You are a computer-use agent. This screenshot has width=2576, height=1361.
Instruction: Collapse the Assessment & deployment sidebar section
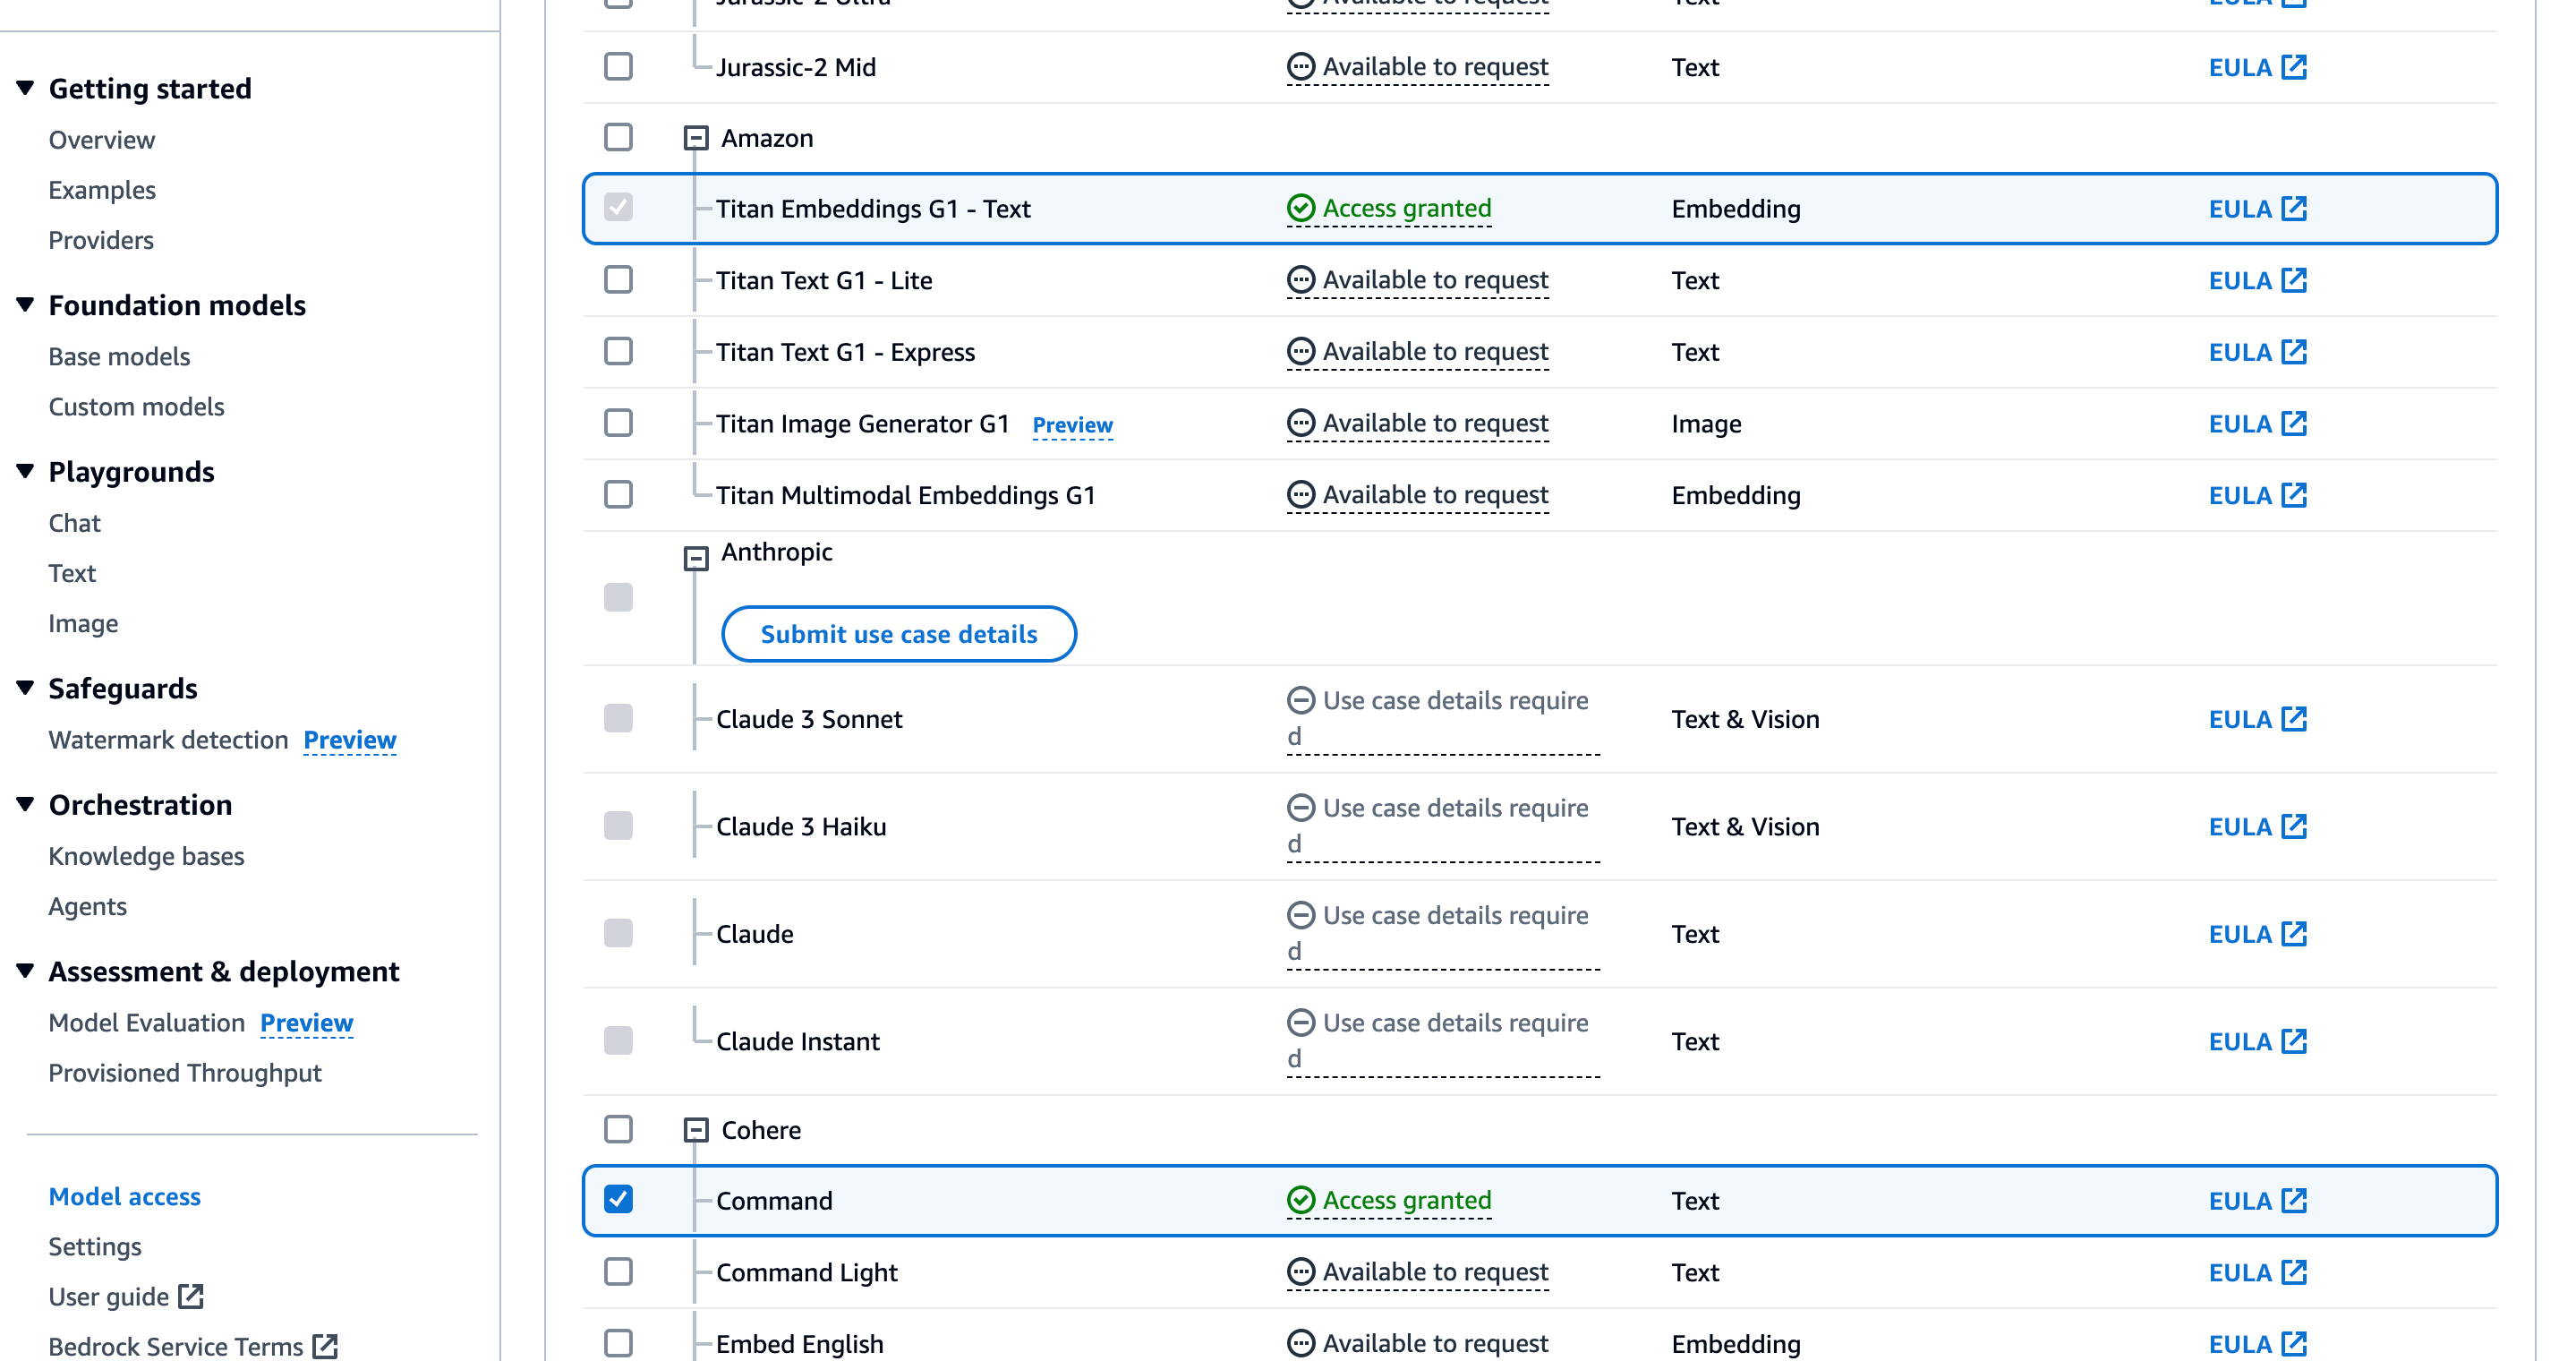(x=26, y=971)
